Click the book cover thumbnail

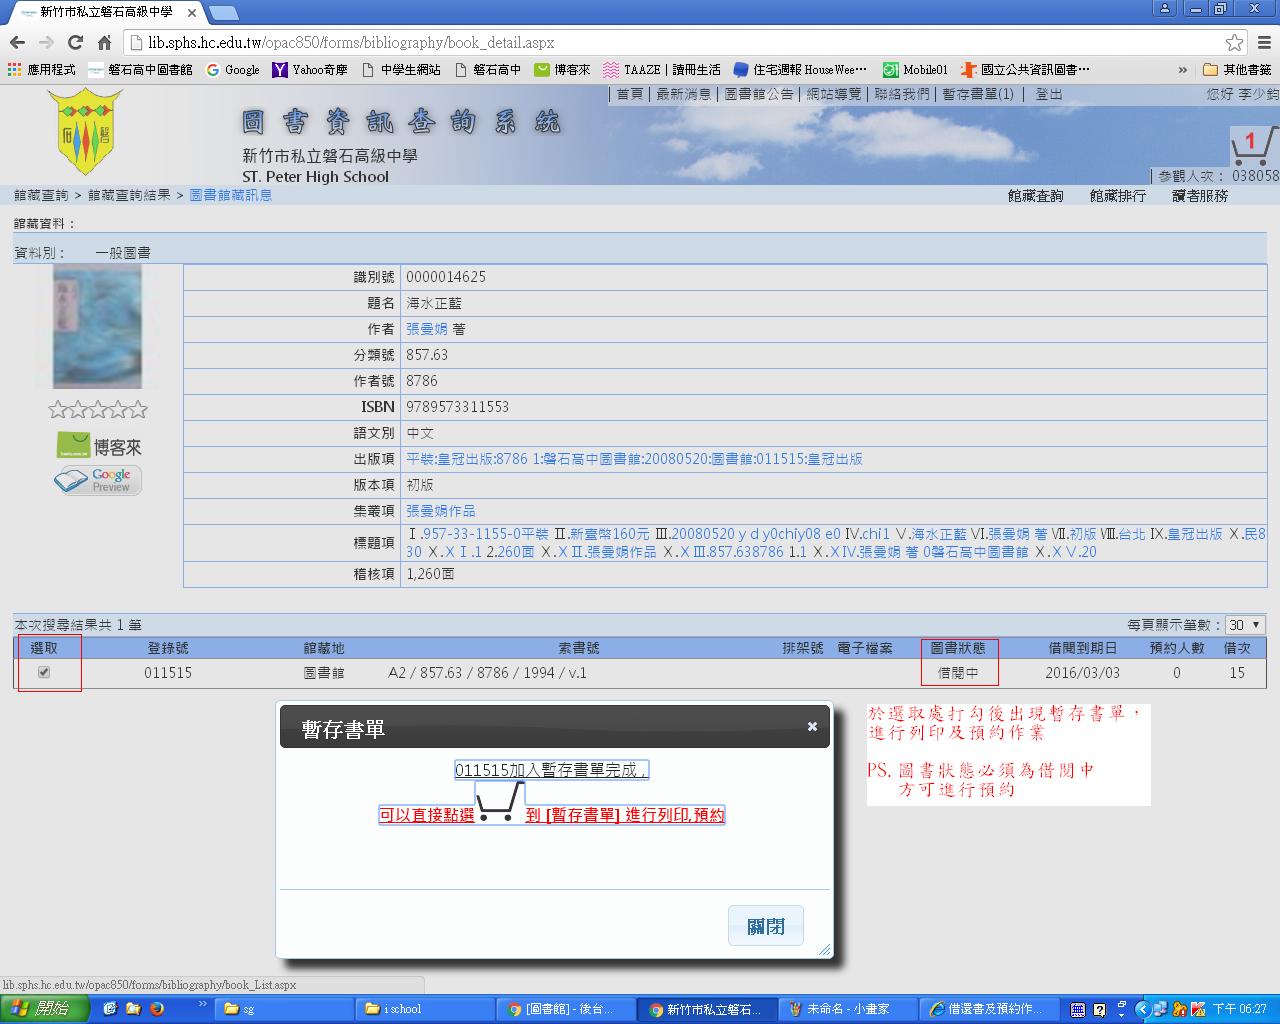tap(98, 327)
